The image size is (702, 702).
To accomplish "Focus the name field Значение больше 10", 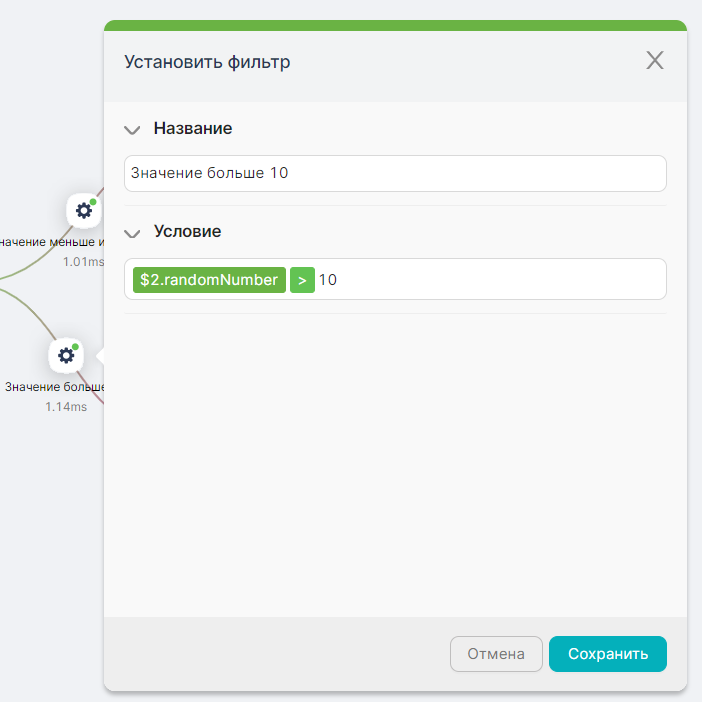I will 395,173.
